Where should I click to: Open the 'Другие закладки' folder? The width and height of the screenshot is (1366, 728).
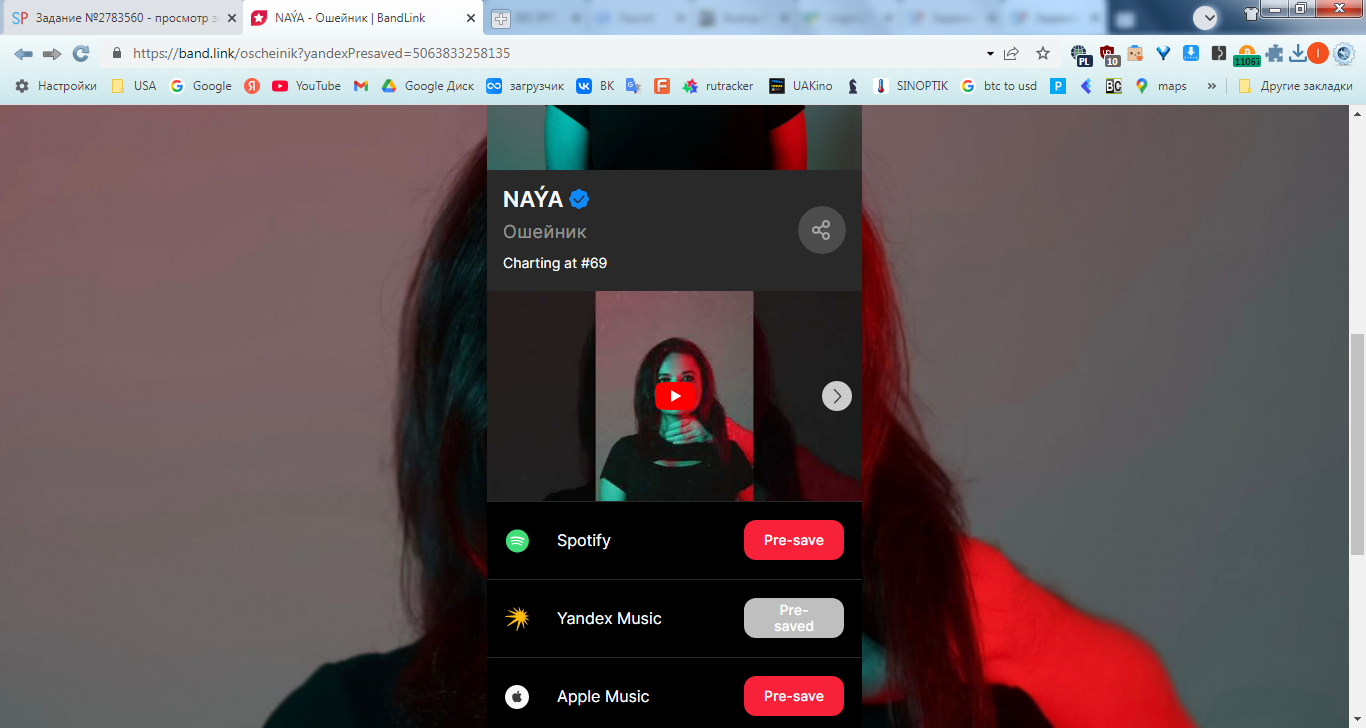coord(1296,86)
